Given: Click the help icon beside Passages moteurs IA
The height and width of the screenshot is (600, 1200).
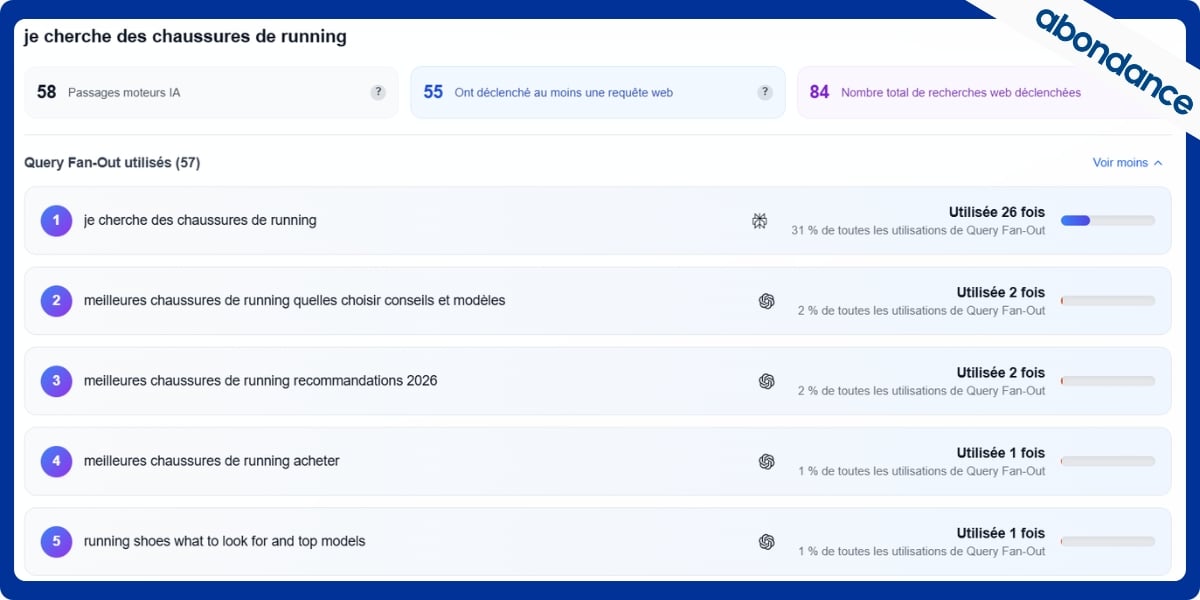Looking at the screenshot, I should point(378,92).
